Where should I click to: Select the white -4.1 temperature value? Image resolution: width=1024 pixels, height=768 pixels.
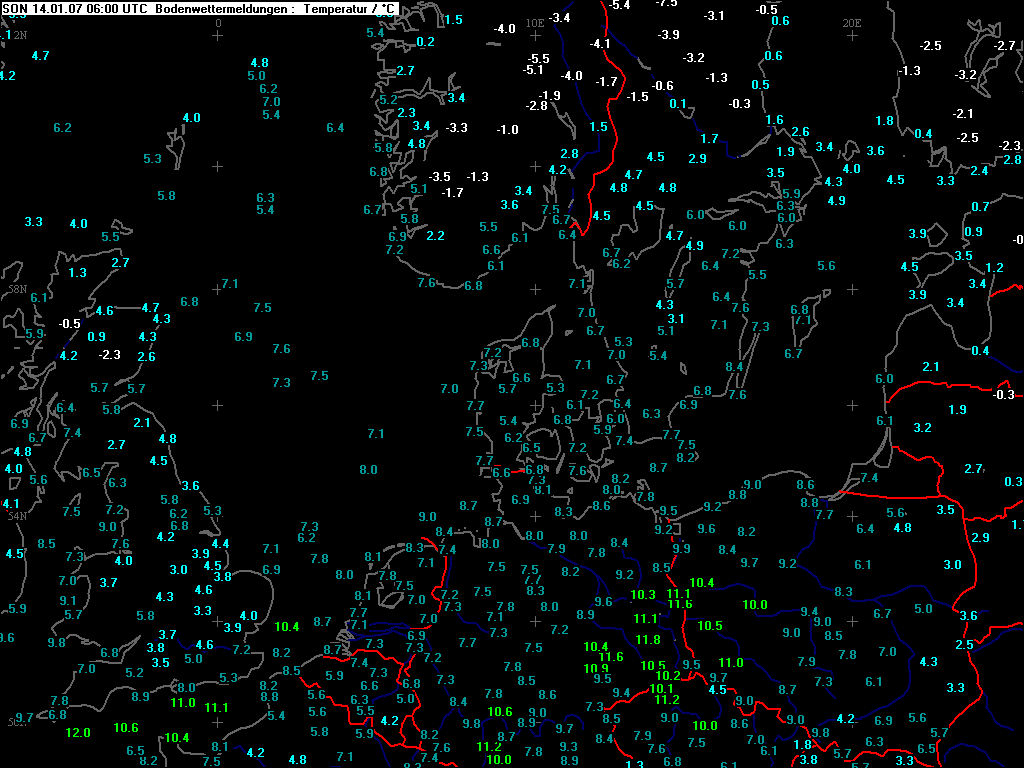tap(600, 44)
